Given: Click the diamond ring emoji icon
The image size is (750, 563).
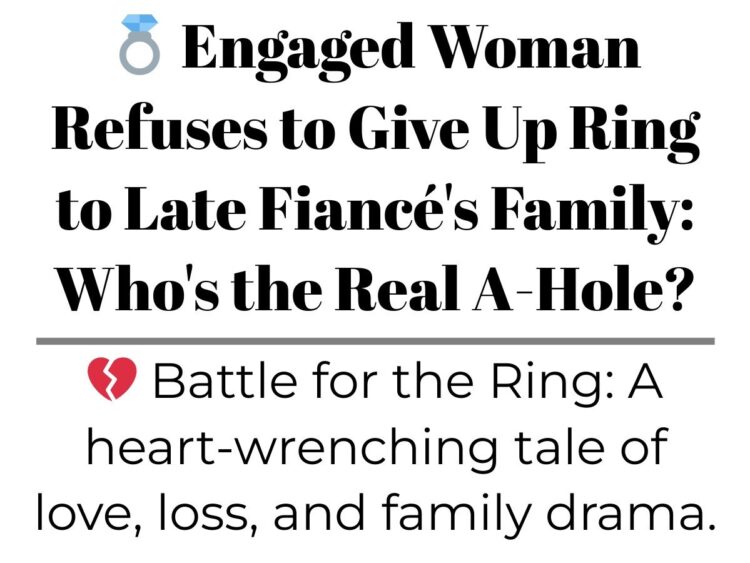Looking at the screenshot, I should point(139,44).
